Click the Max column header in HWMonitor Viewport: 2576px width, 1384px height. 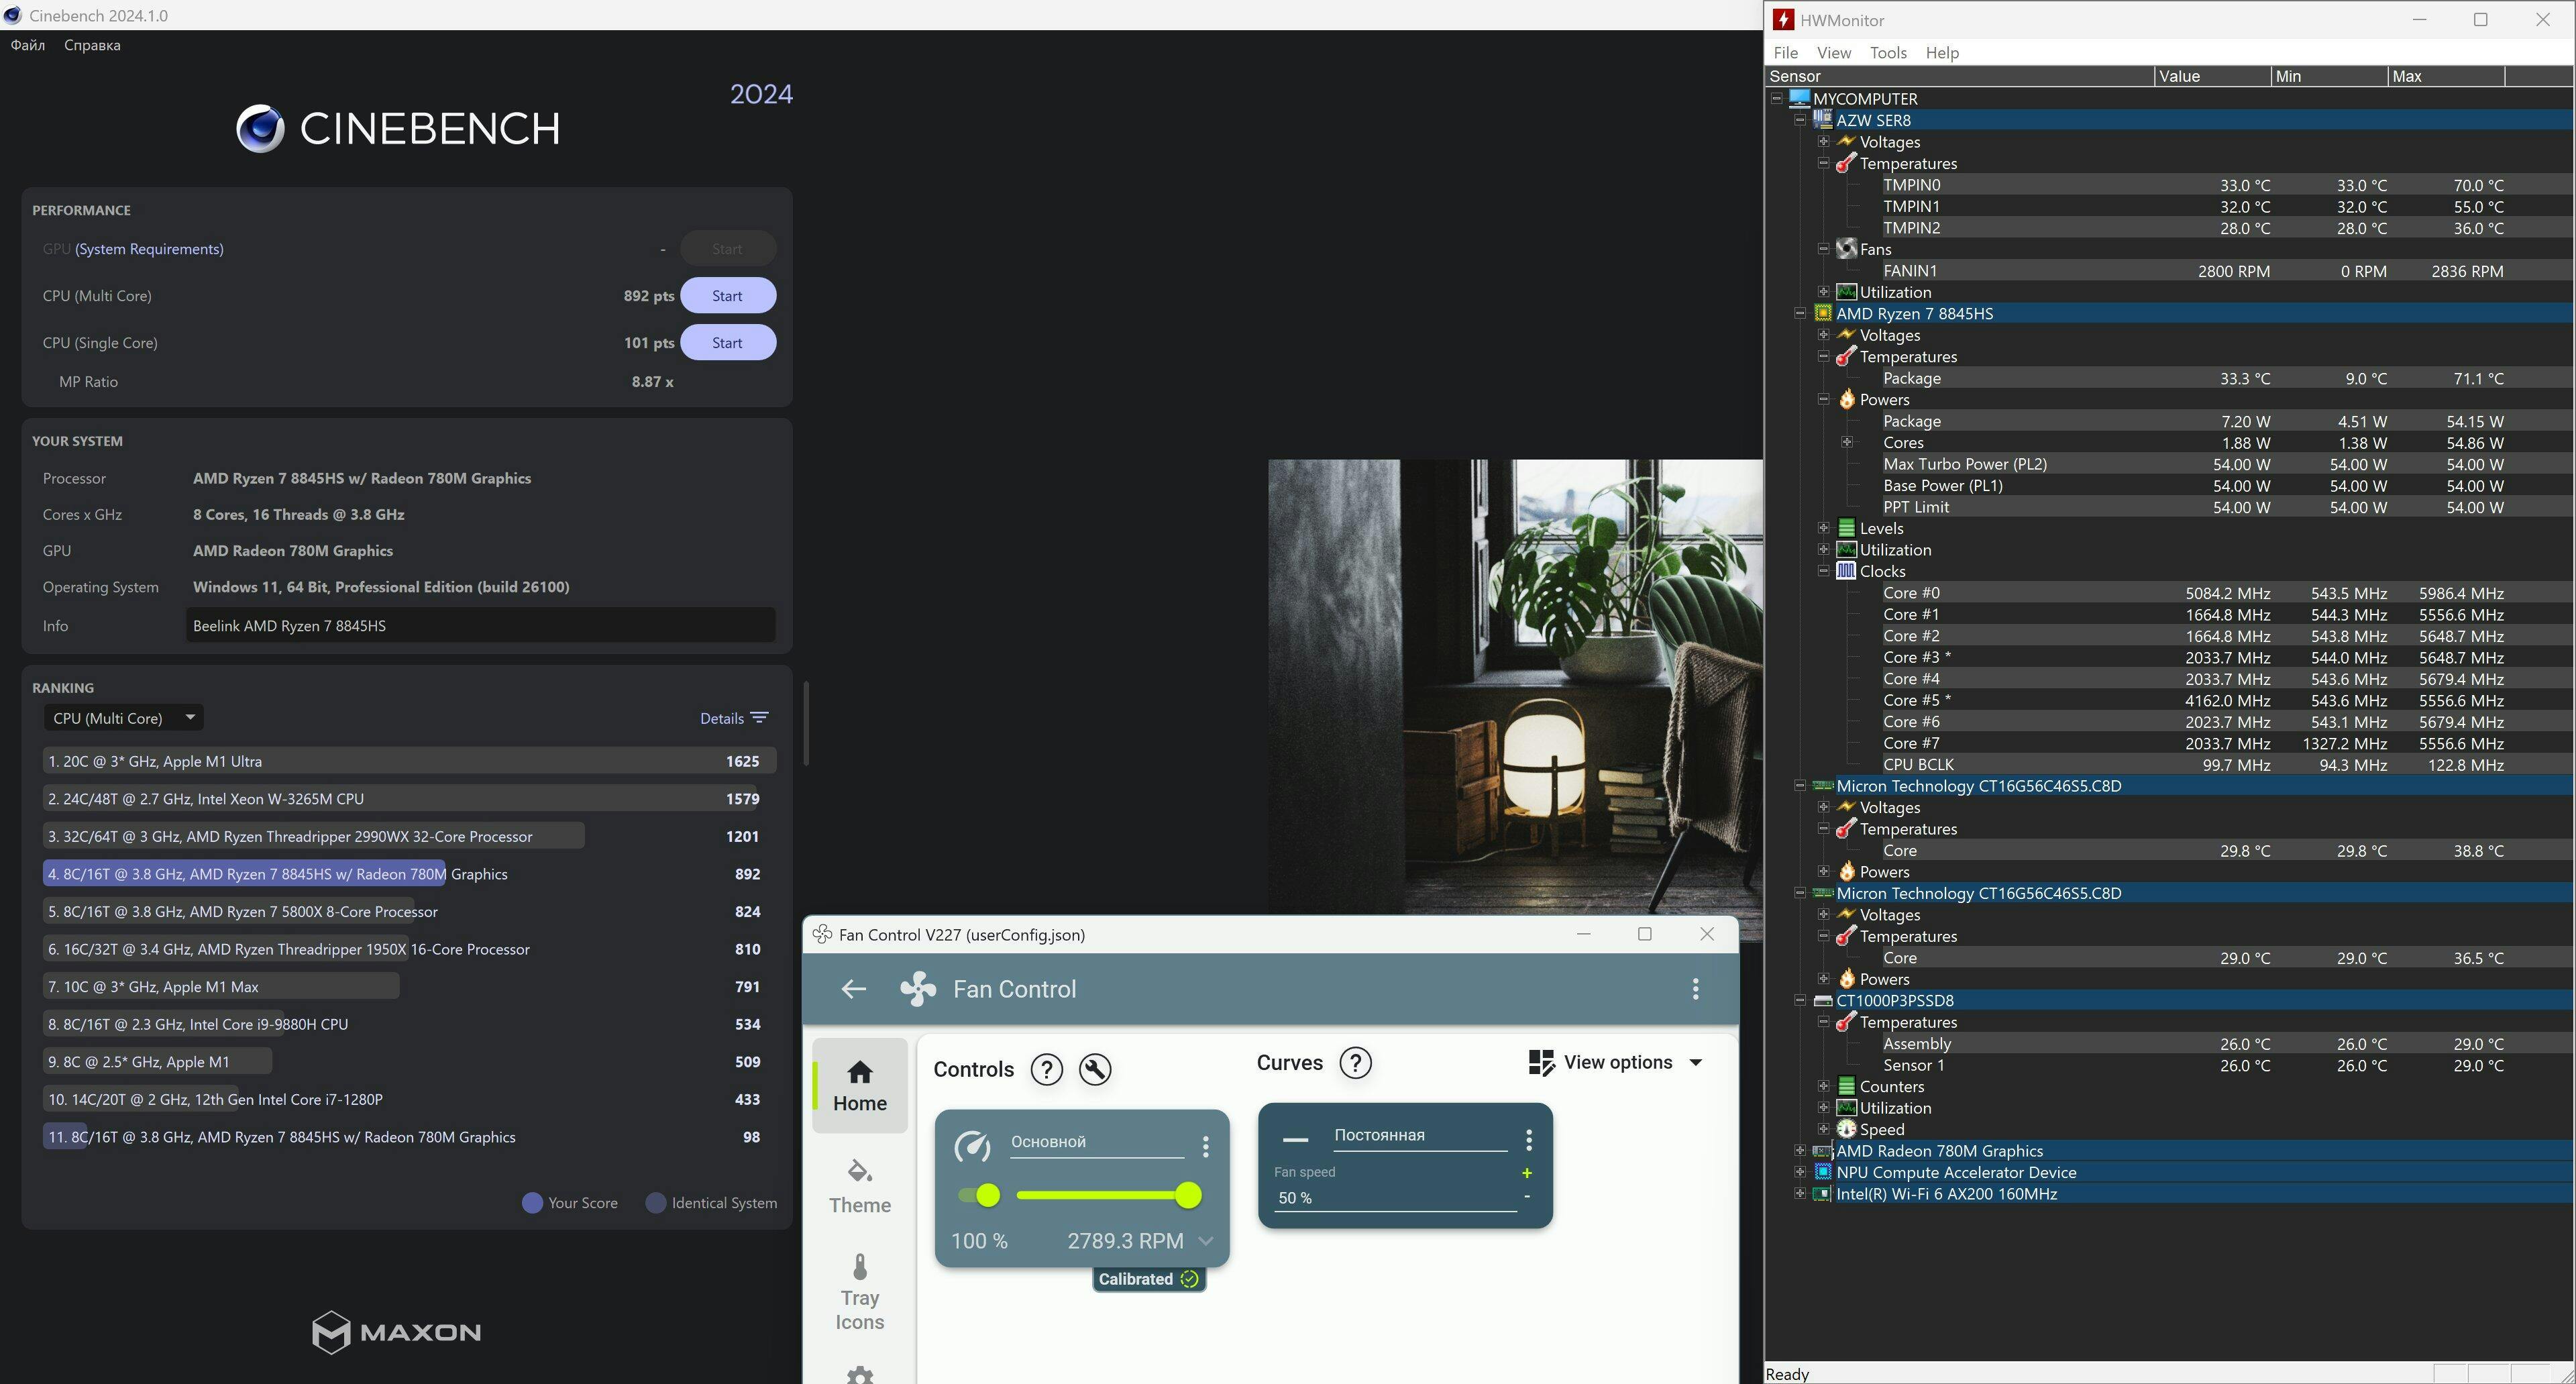point(2446,76)
